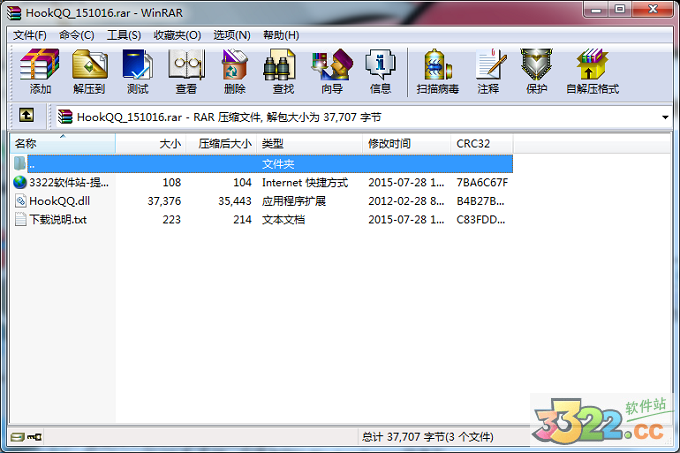Start 扫描病毒 virus scan
Image resolution: width=680 pixels, height=453 pixels.
438,70
